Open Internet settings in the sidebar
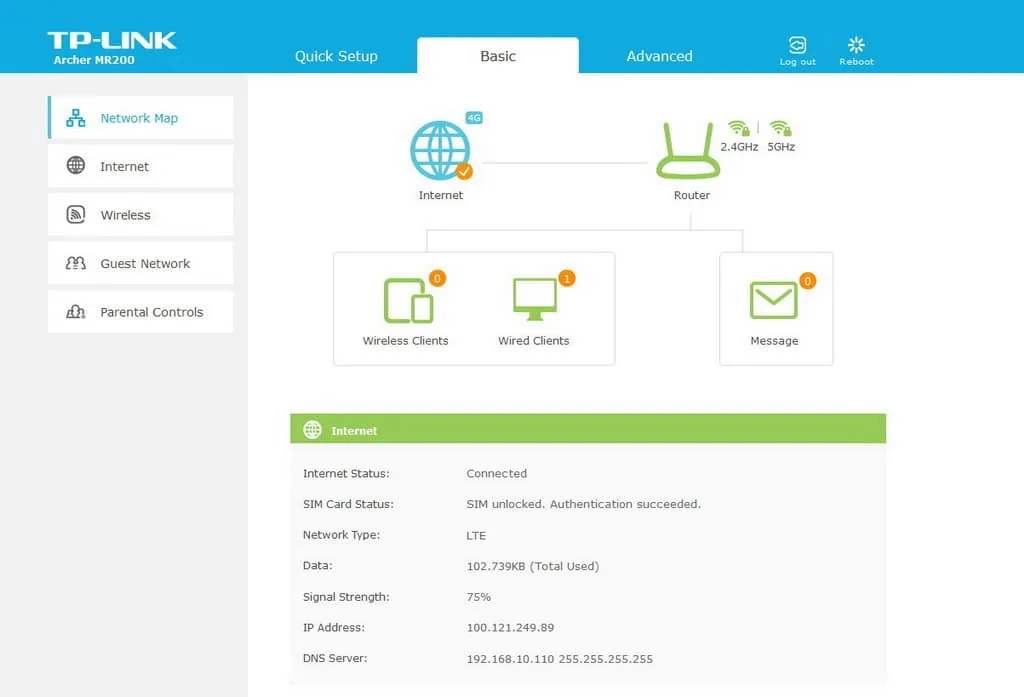This screenshot has width=1024, height=697. click(x=140, y=167)
